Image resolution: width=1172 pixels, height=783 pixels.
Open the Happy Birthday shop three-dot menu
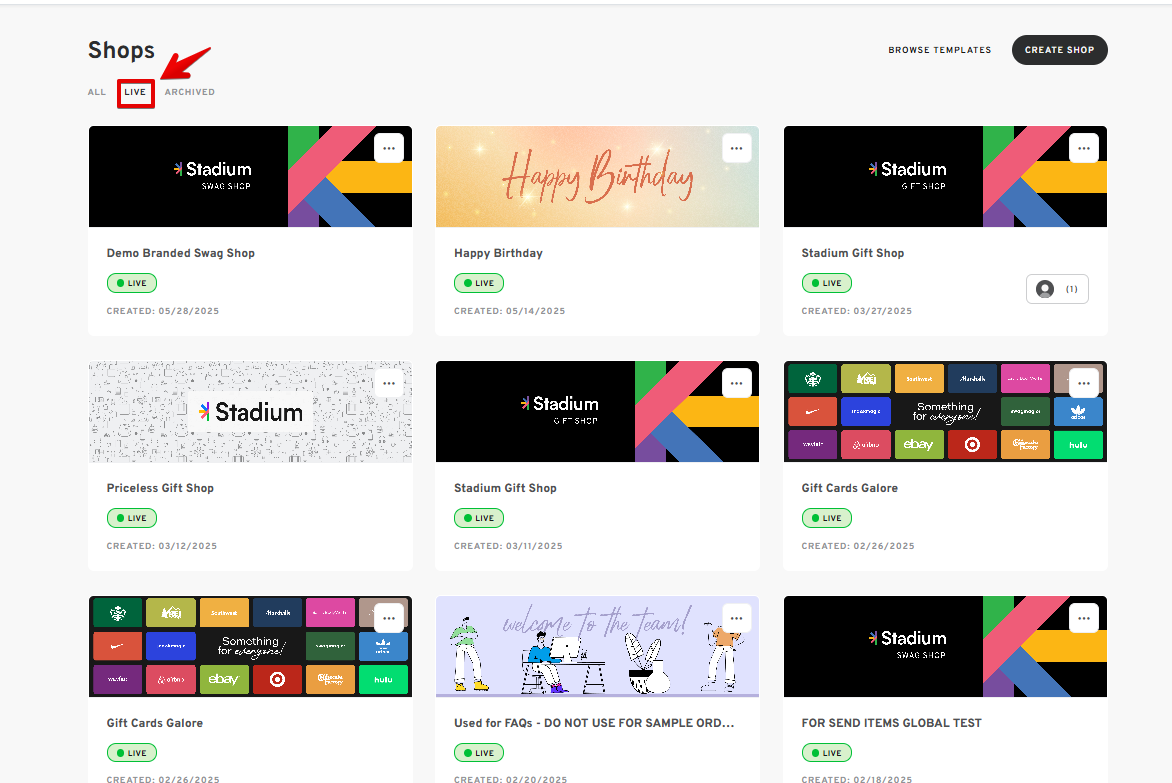pyautogui.click(x=736, y=148)
